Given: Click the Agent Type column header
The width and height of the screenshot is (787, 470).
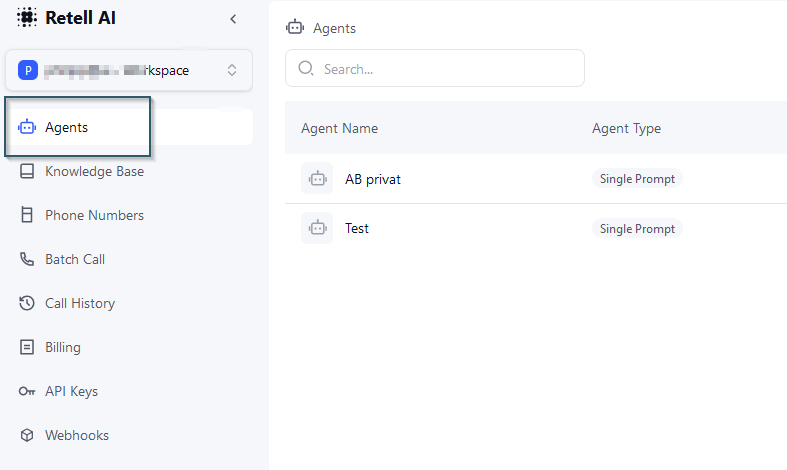Looking at the screenshot, I should coord(626,128).
